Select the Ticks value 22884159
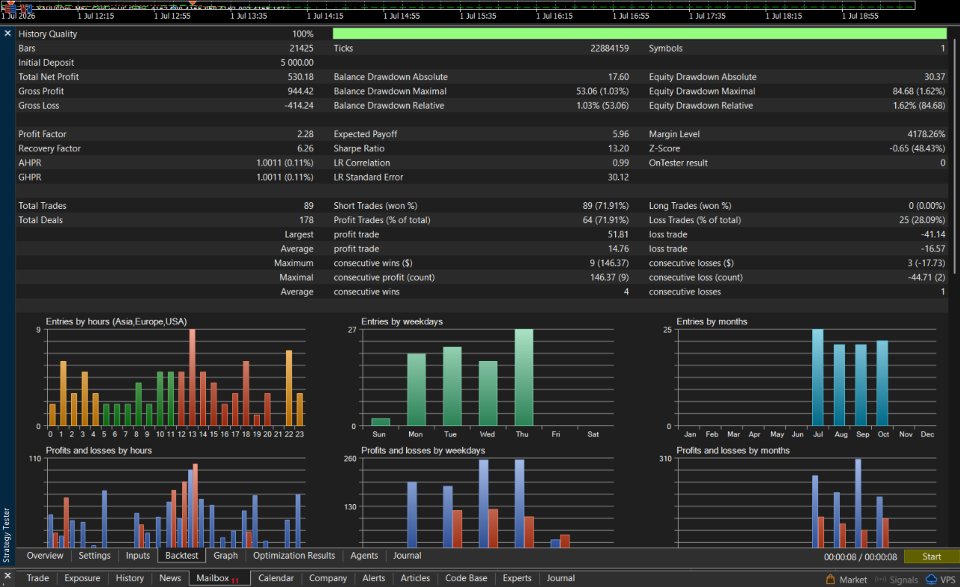Image resolution: width=960 pixels, height=587 pixels. click(x=609, y=48)
